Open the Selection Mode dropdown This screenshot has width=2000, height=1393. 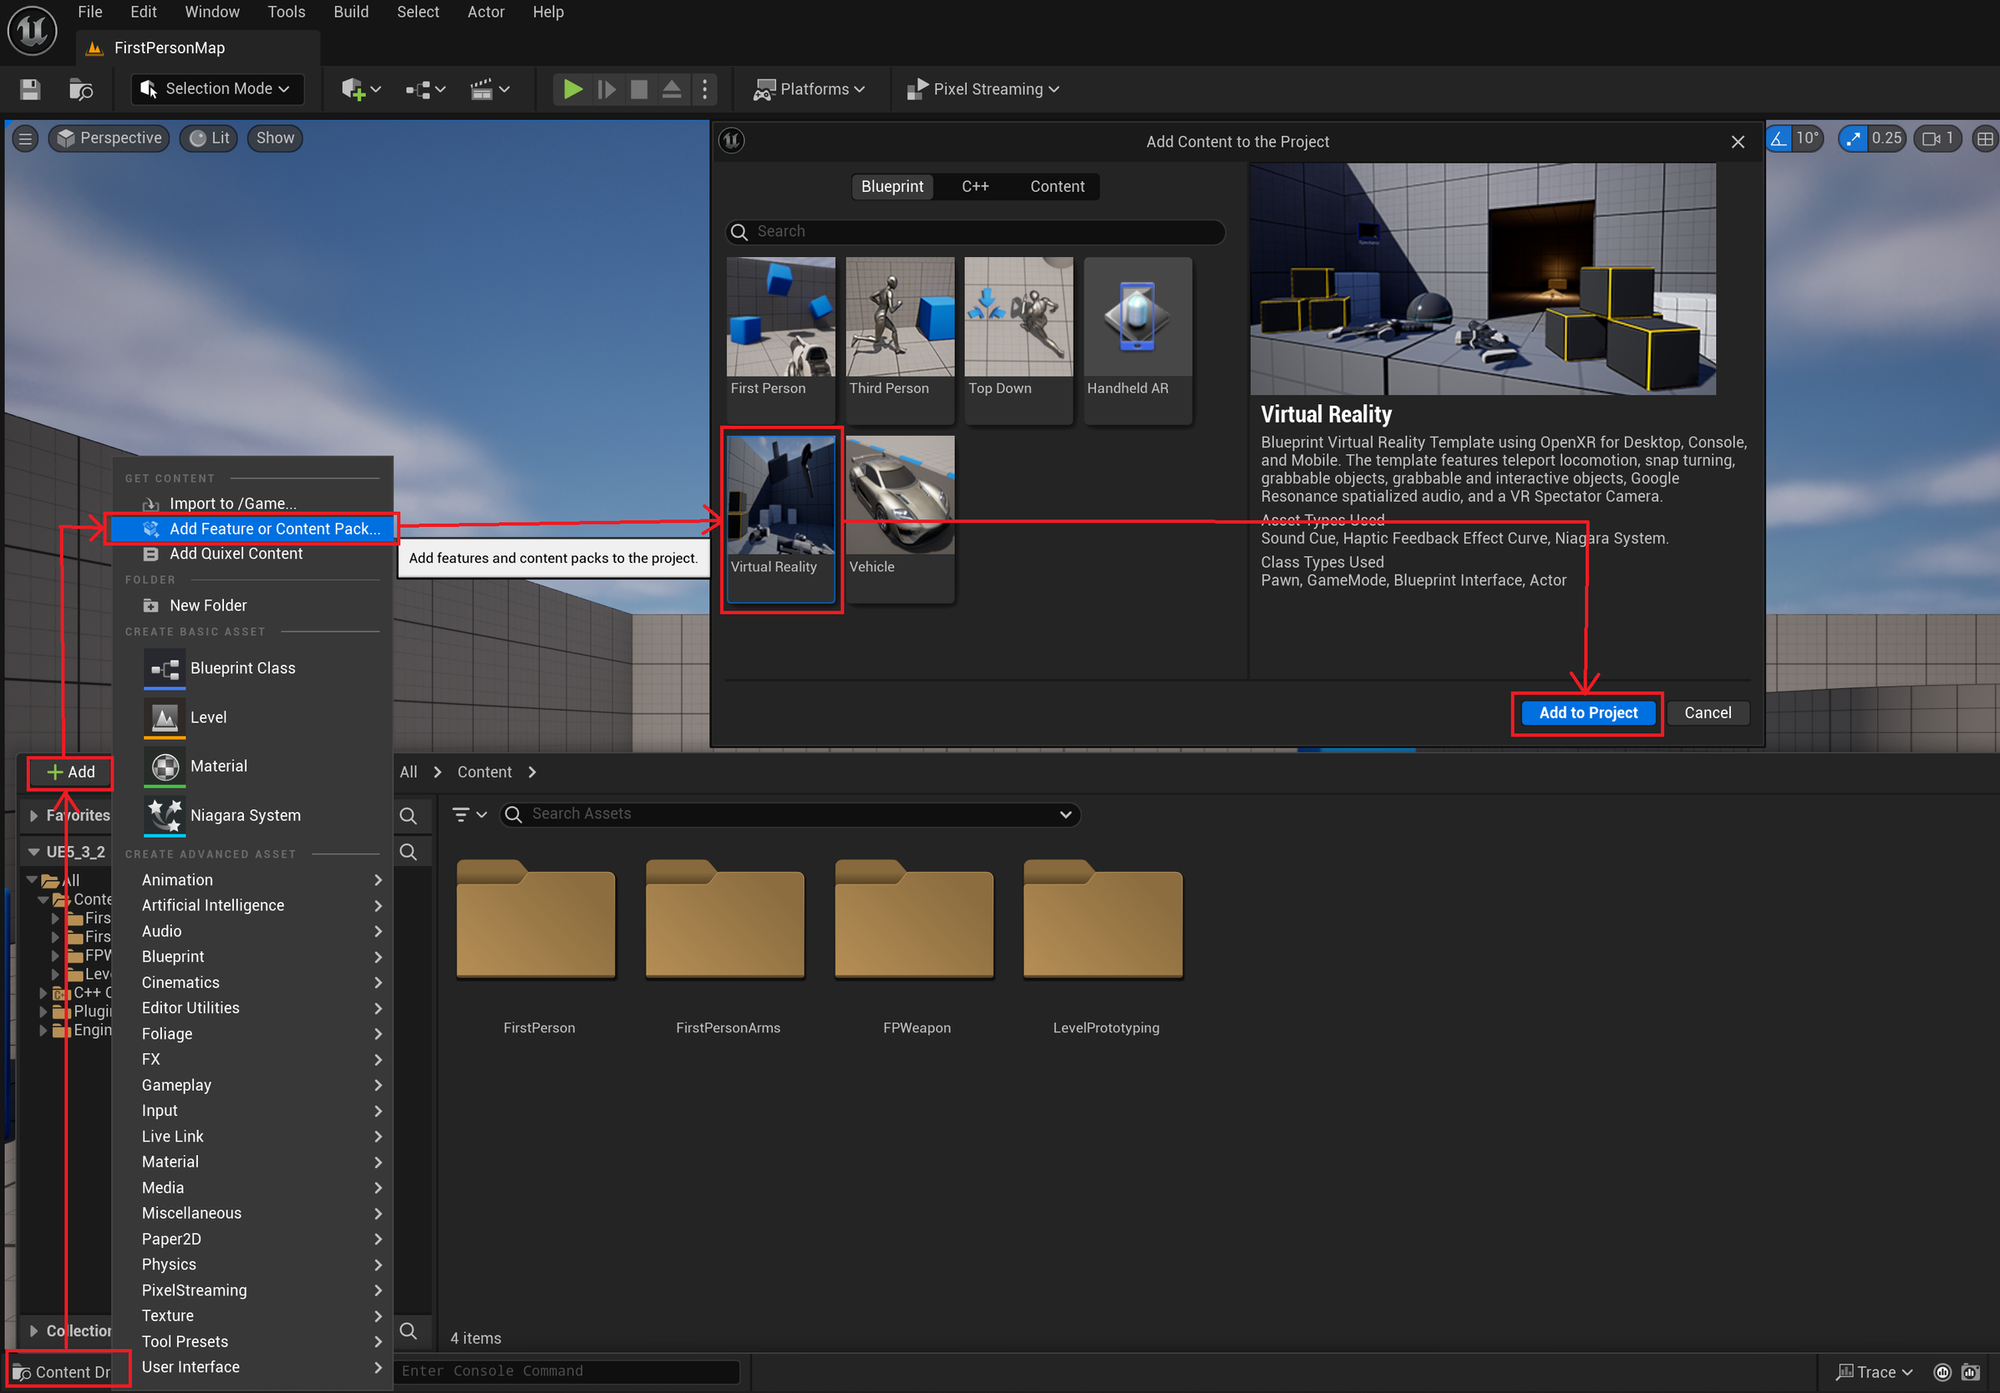217,89
